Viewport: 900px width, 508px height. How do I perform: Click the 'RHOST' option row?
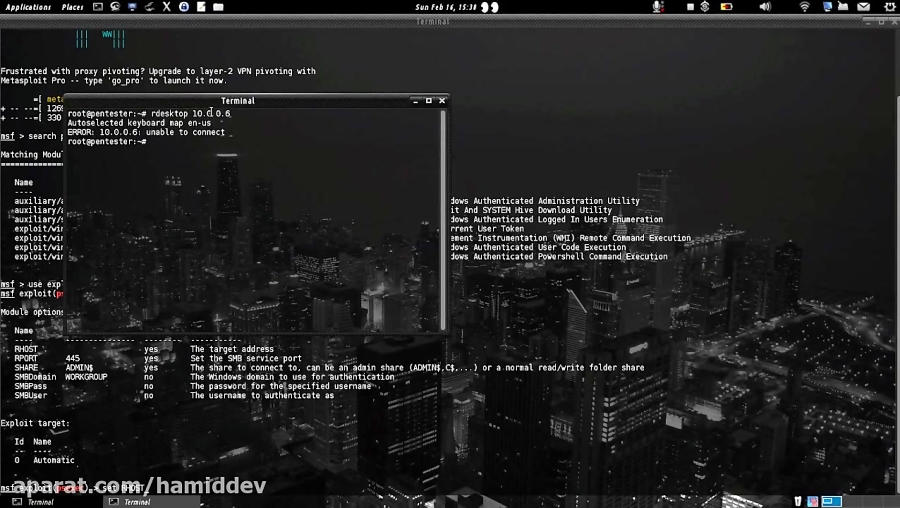143,349
